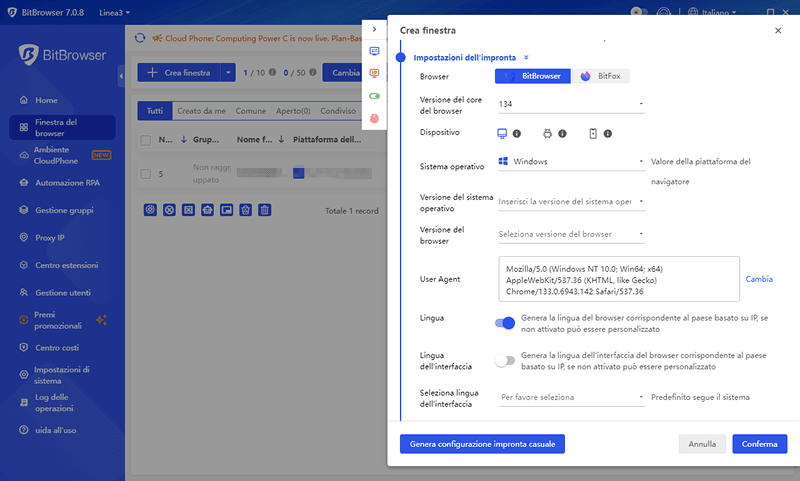Click the Gestione utenti sidebar icon

23,292
